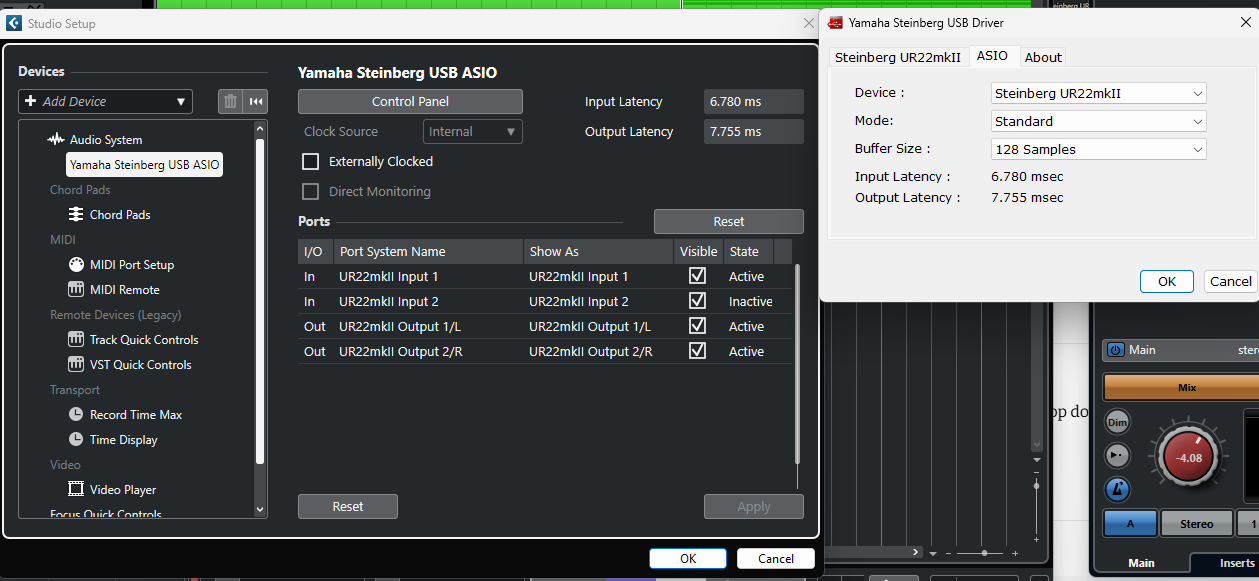Switch to the About tab
The image size is (1259, 581).
tap(1043, 57)
